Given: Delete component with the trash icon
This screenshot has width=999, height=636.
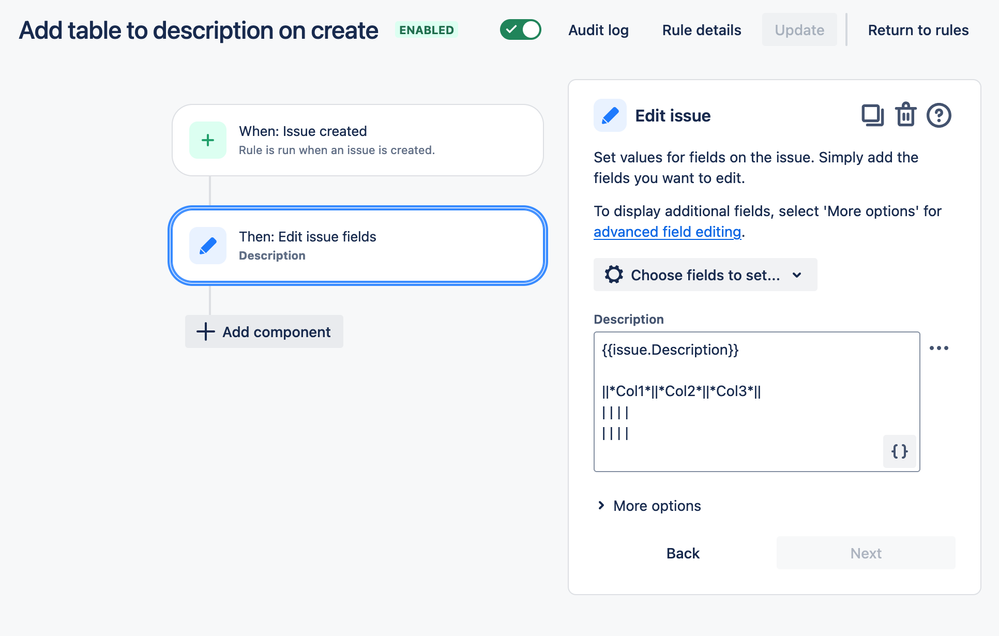Looking at the screenshot, I should (905, 115).
